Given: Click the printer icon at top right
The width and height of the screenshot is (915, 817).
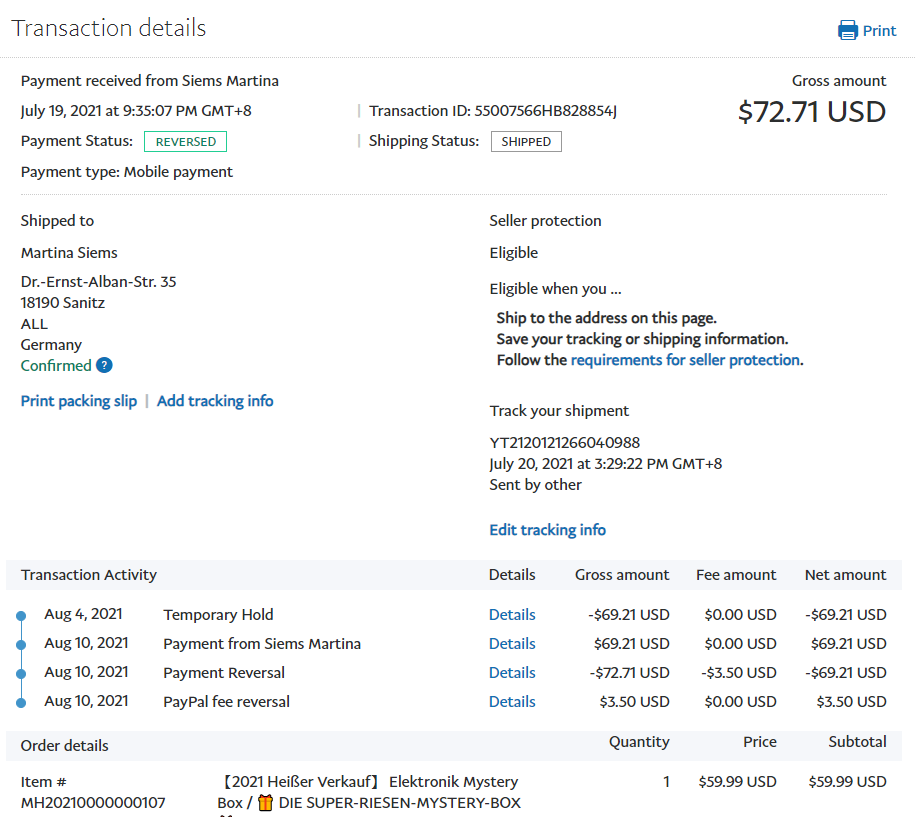Looking at the screenshot, I should 848,30.
